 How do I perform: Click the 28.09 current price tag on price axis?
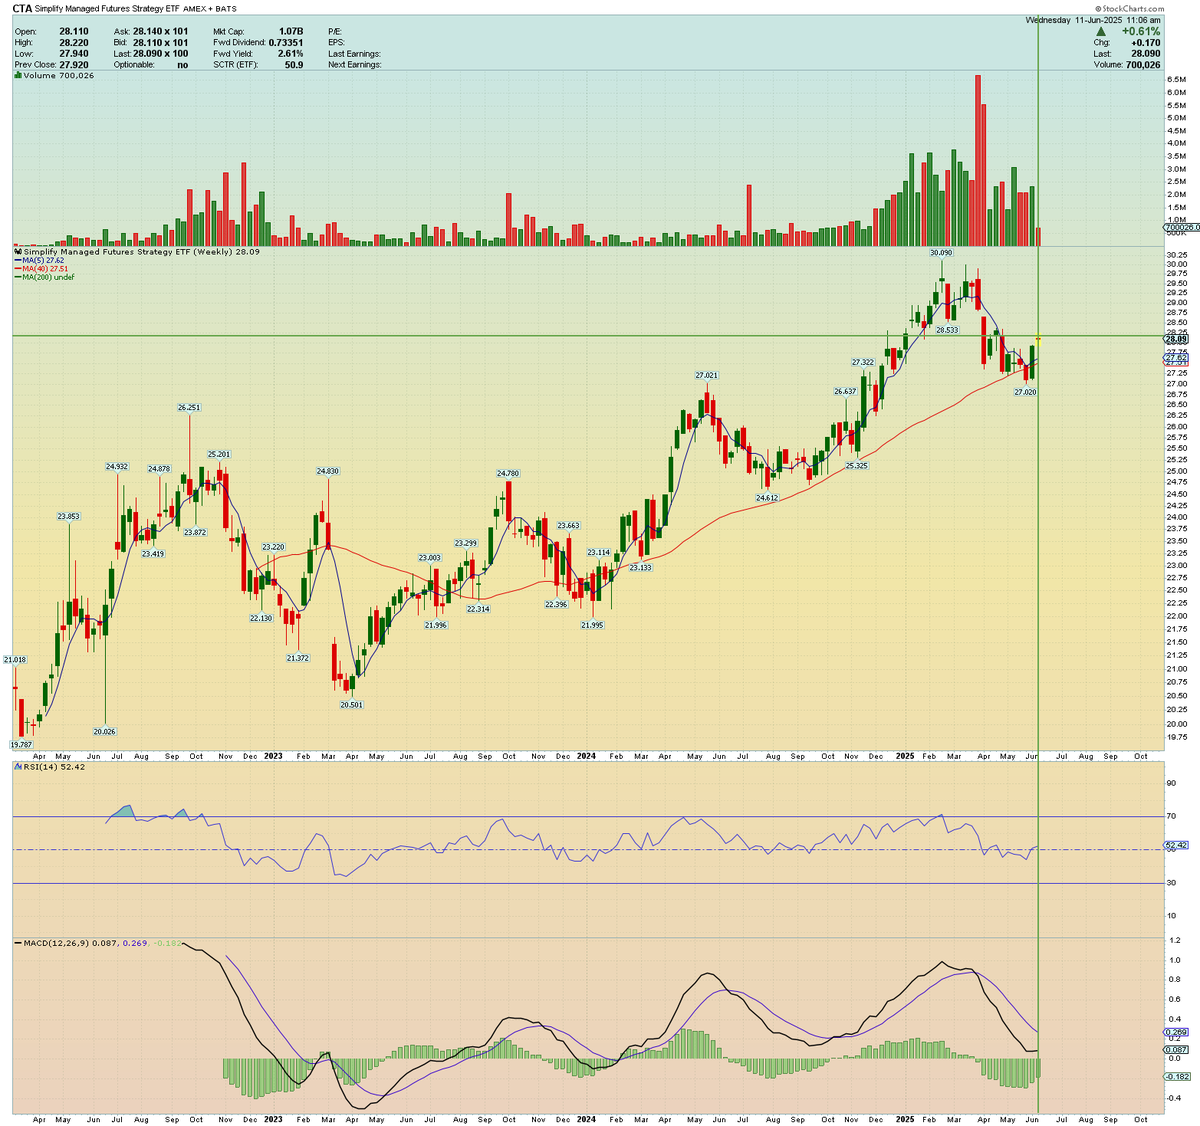coord(1176,339)
